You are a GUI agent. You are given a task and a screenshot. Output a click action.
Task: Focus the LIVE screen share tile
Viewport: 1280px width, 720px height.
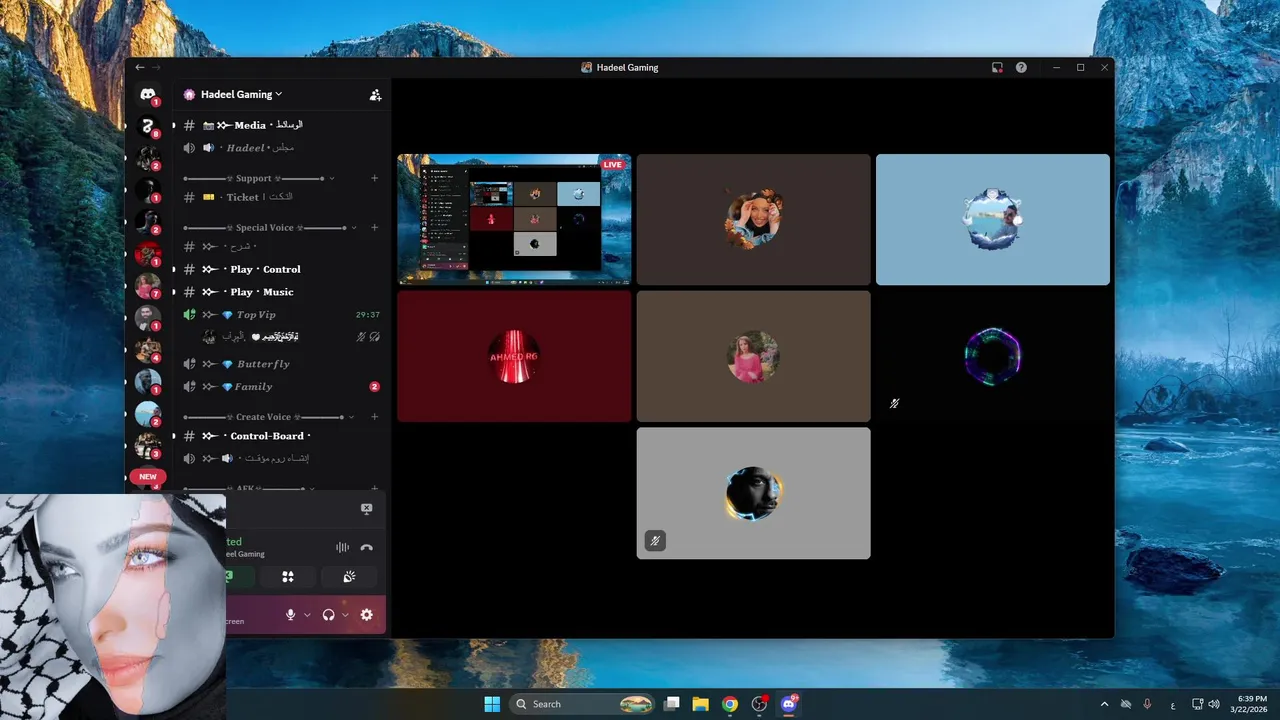click(514, 219)
